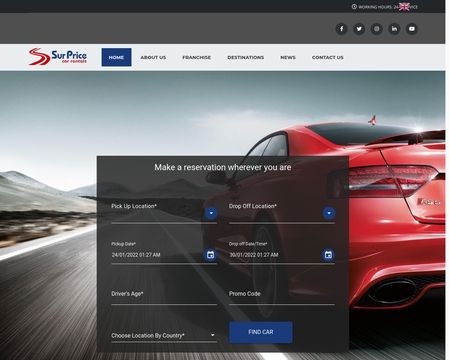Open the FRANCHISE menu item
This screenshot has height=360, width=450.
(197, 57)
